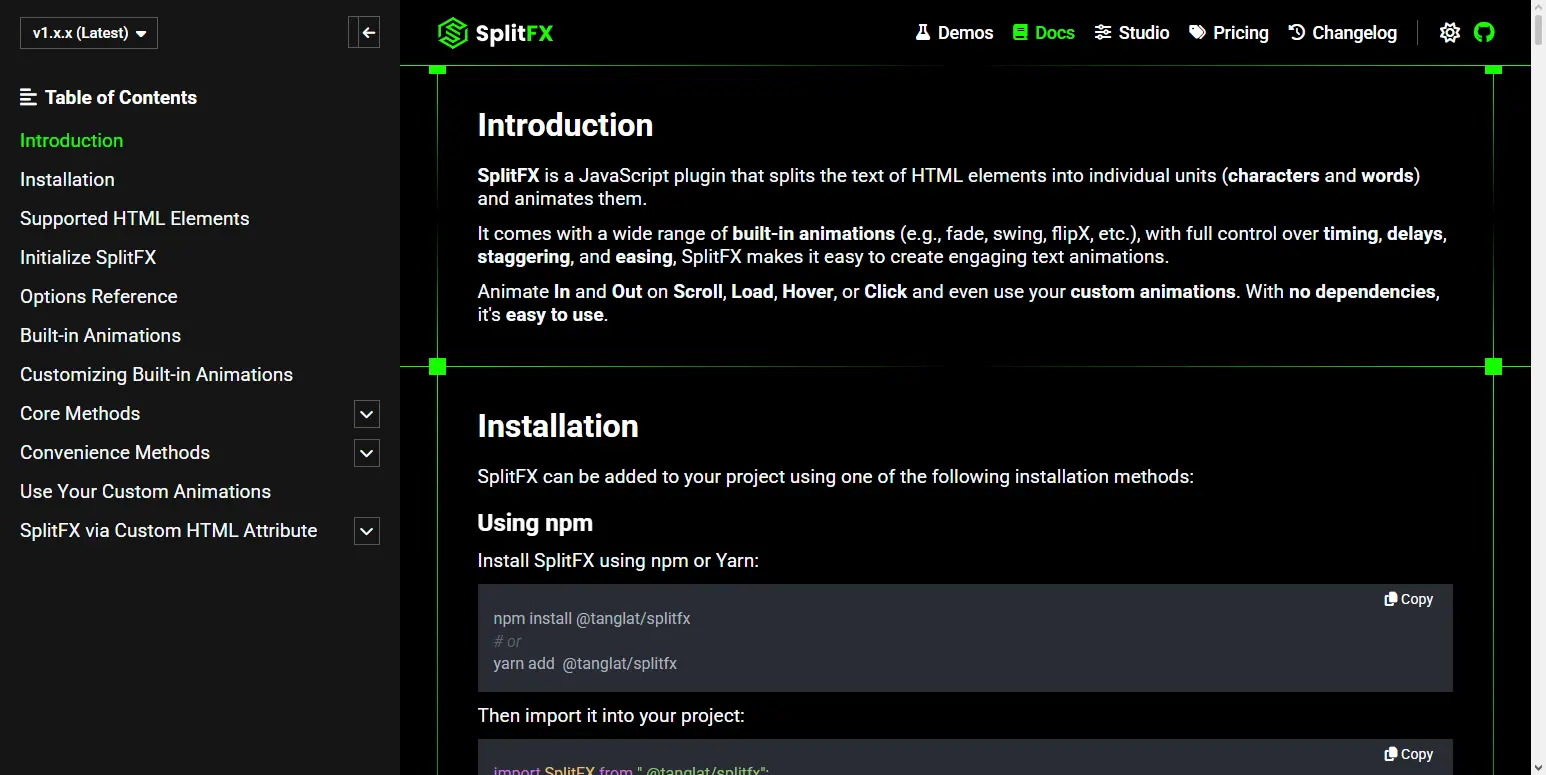1546x775 pixels.
Task: Click the Installation heading in the content
Action: point(558,426)
